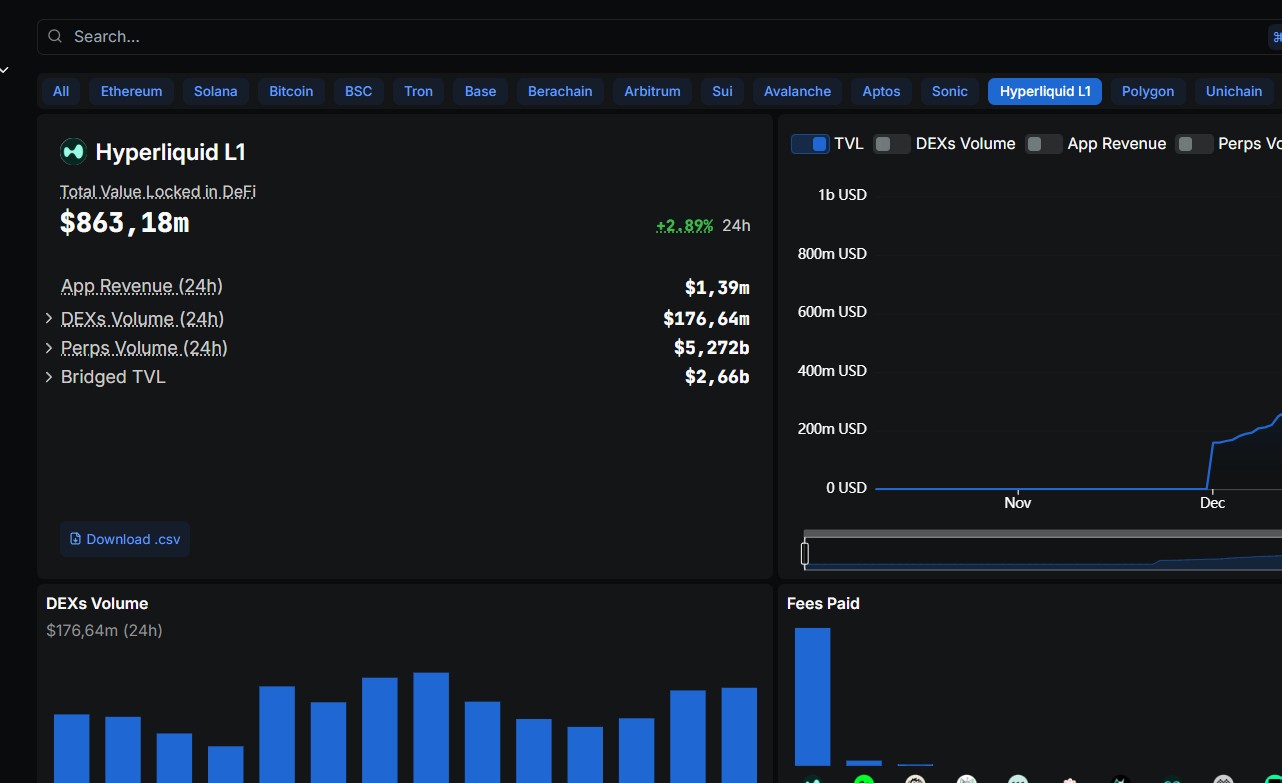Click the DEXs Volume chart card heading
The width and height of the screenshot is (1282, 783).
tap(97, 603)
